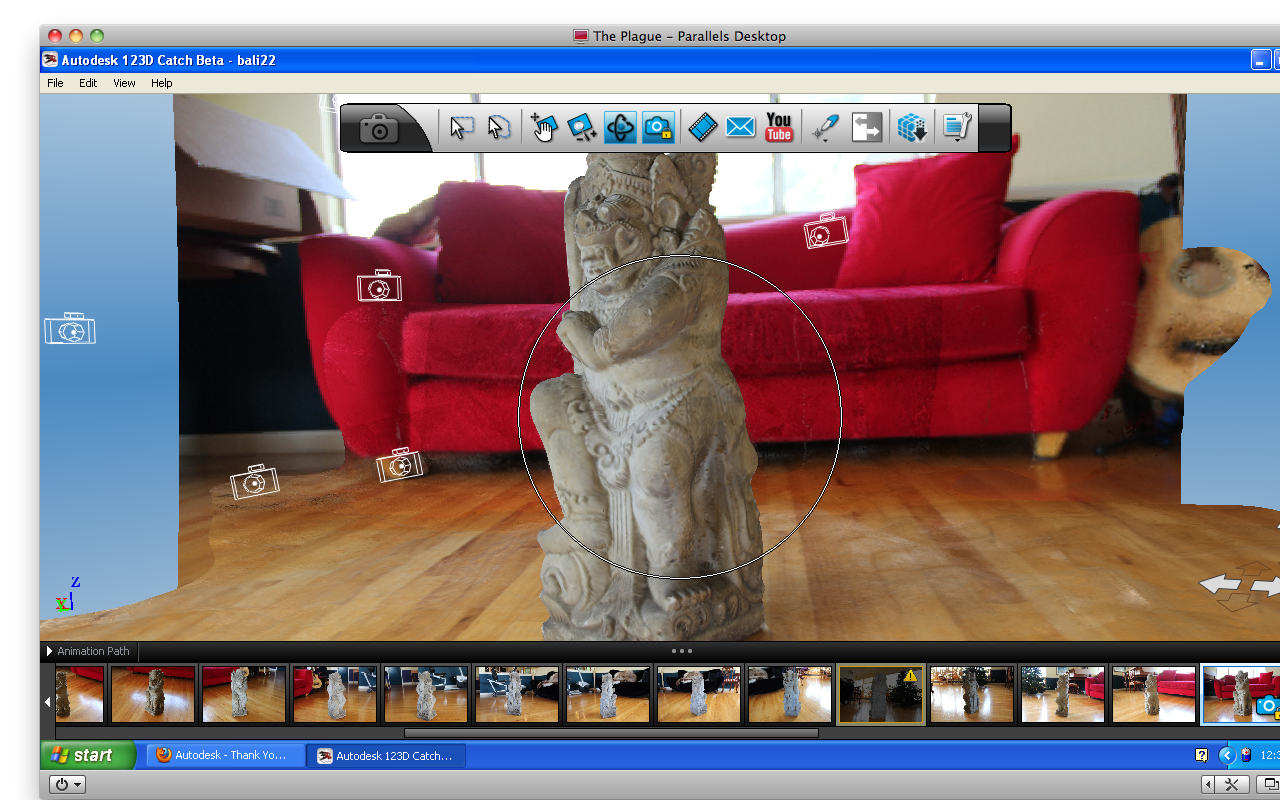The image size is (1280, 800).
Task: Open the reference point pen tool dropdown
Action: pyautogui.click(x=825, y=128)
